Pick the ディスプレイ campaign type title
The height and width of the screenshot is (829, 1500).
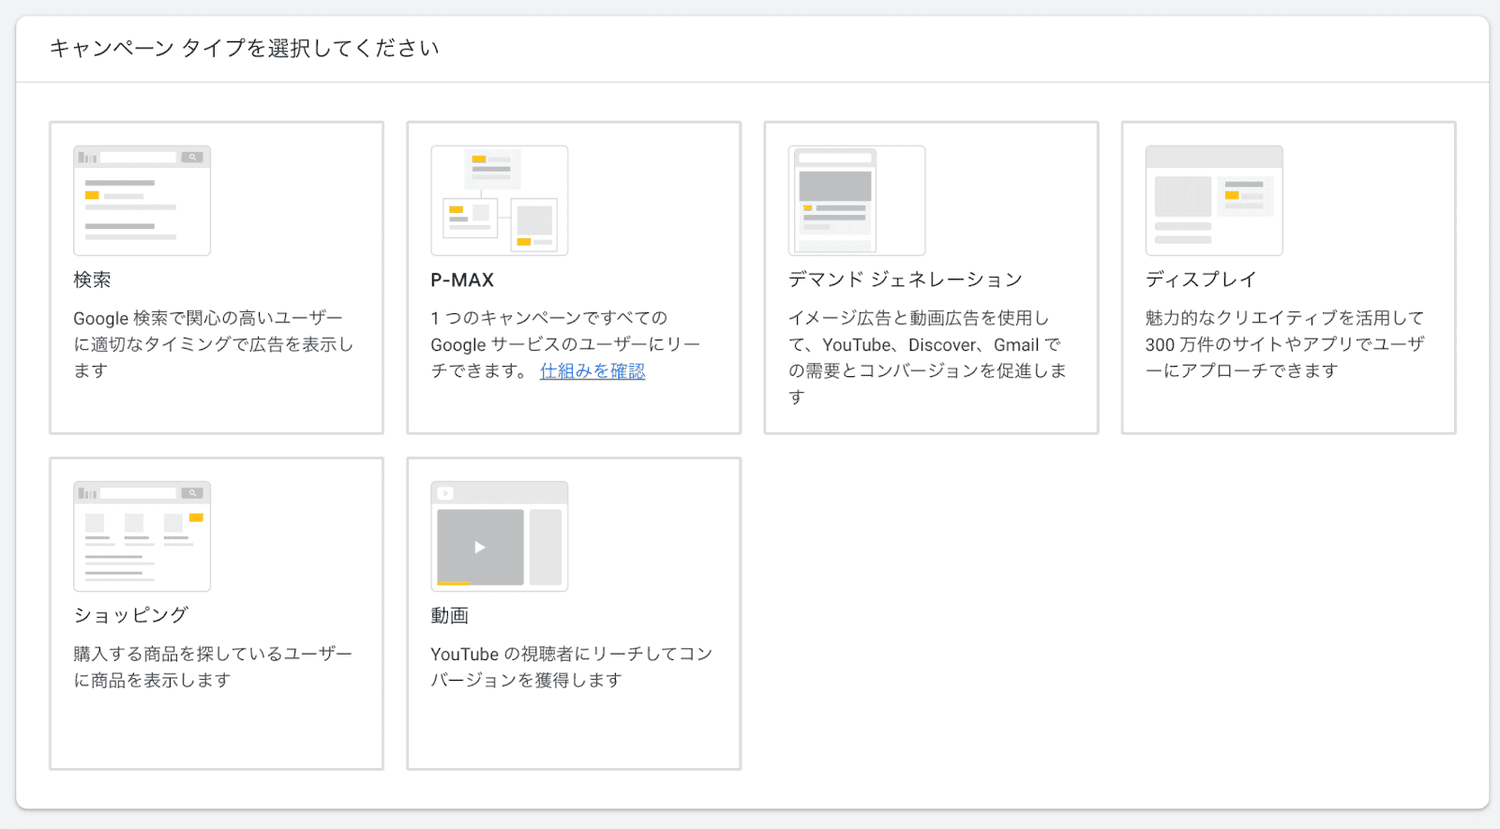1200,280
